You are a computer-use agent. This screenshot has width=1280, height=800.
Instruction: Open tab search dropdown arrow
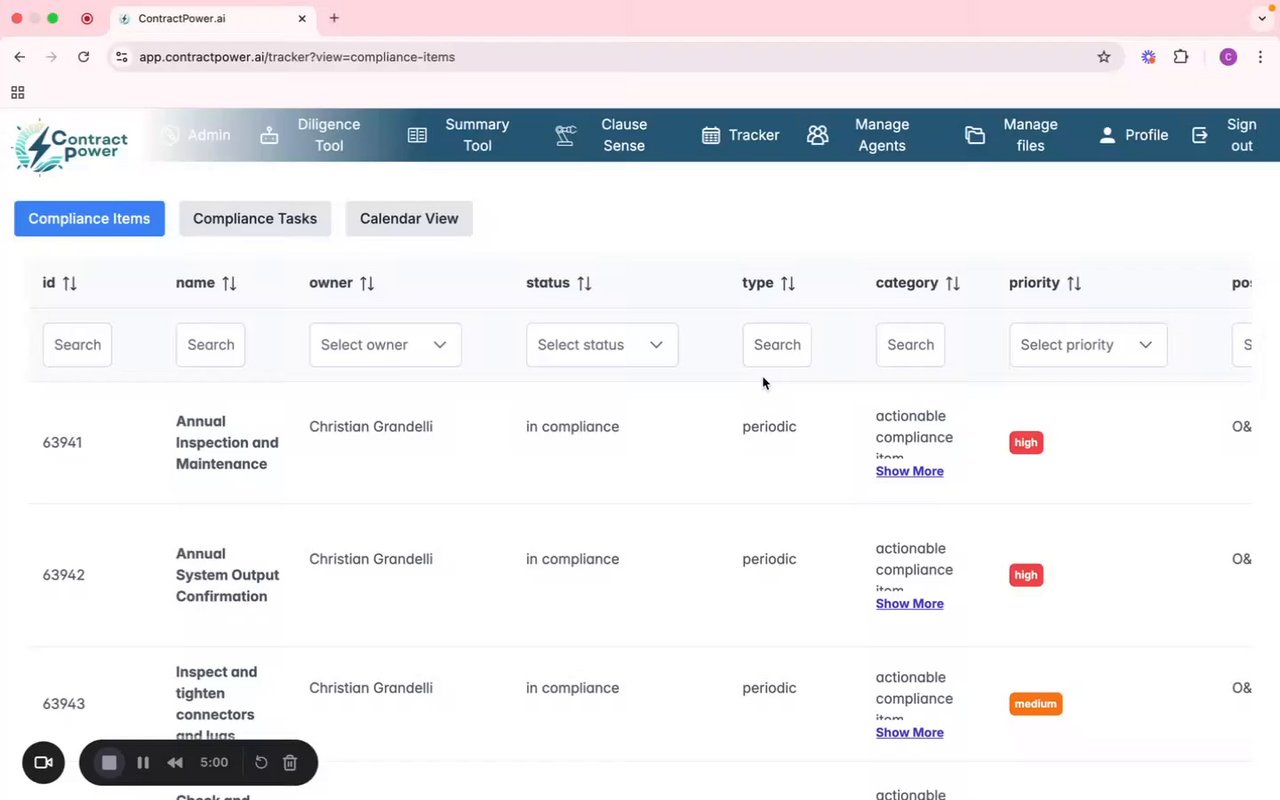(1262, 18)
